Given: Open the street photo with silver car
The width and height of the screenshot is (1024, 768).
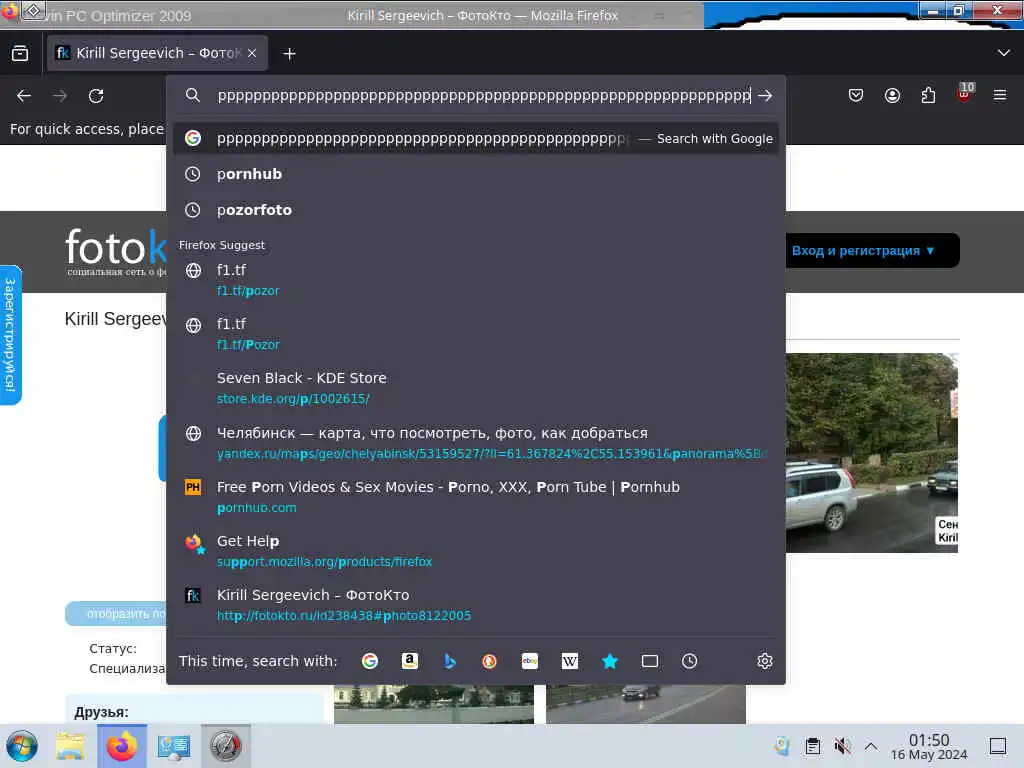Looking at the screenshot, I should click(x=871, y=453).
